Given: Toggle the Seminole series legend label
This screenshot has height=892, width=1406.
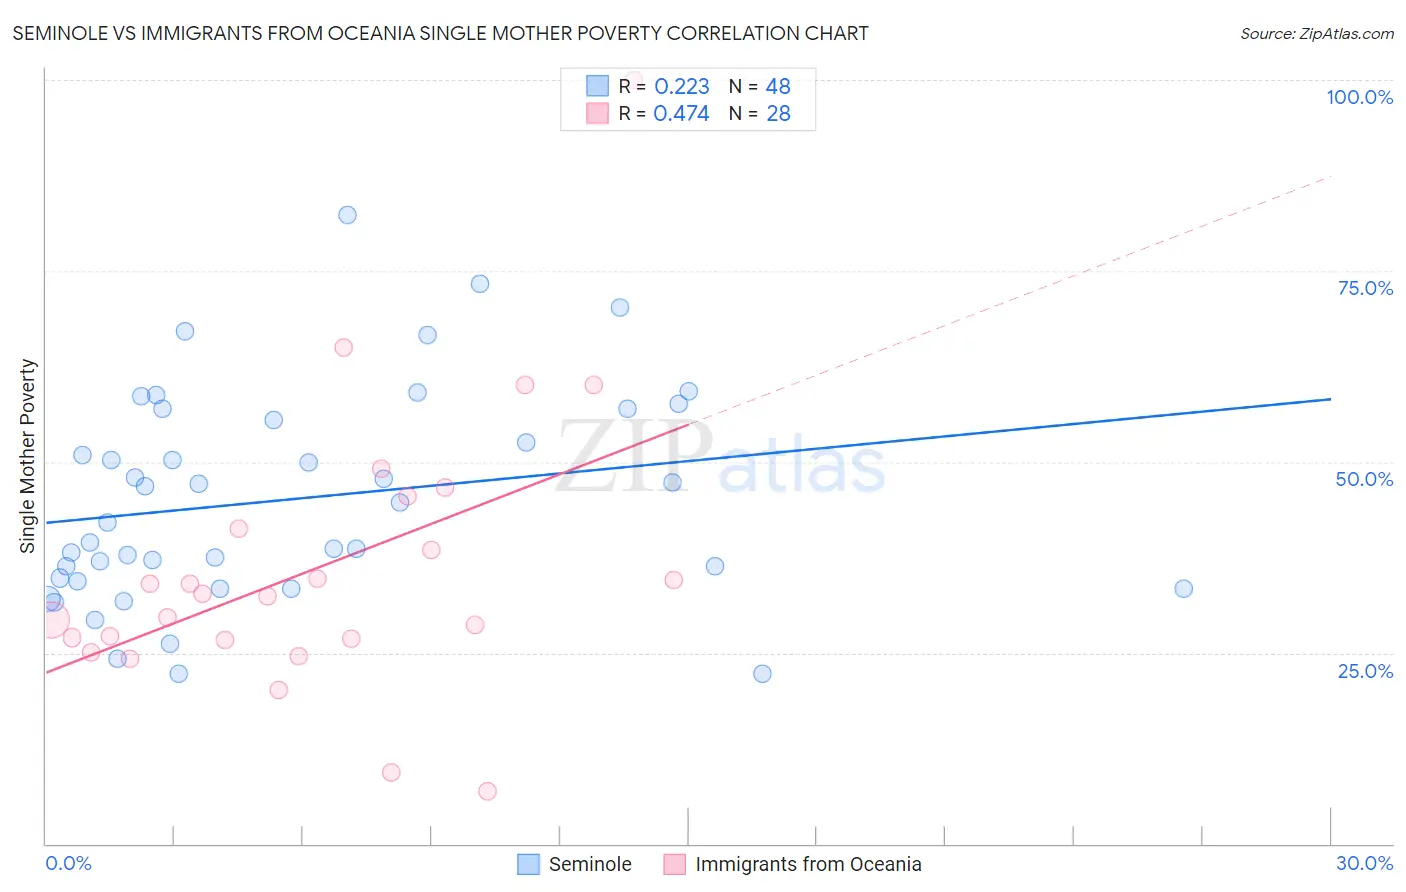Looking at the screenshot, I should [x=590, y=864].
